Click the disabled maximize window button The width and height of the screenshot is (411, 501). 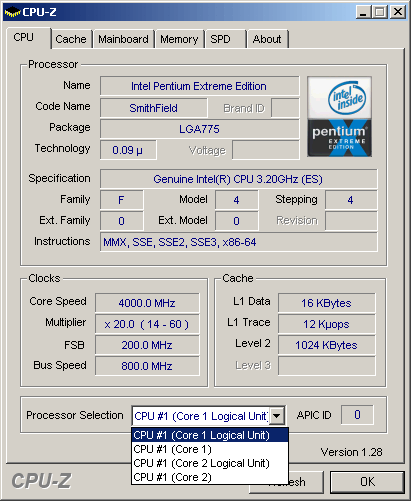(x=380, y=12)
